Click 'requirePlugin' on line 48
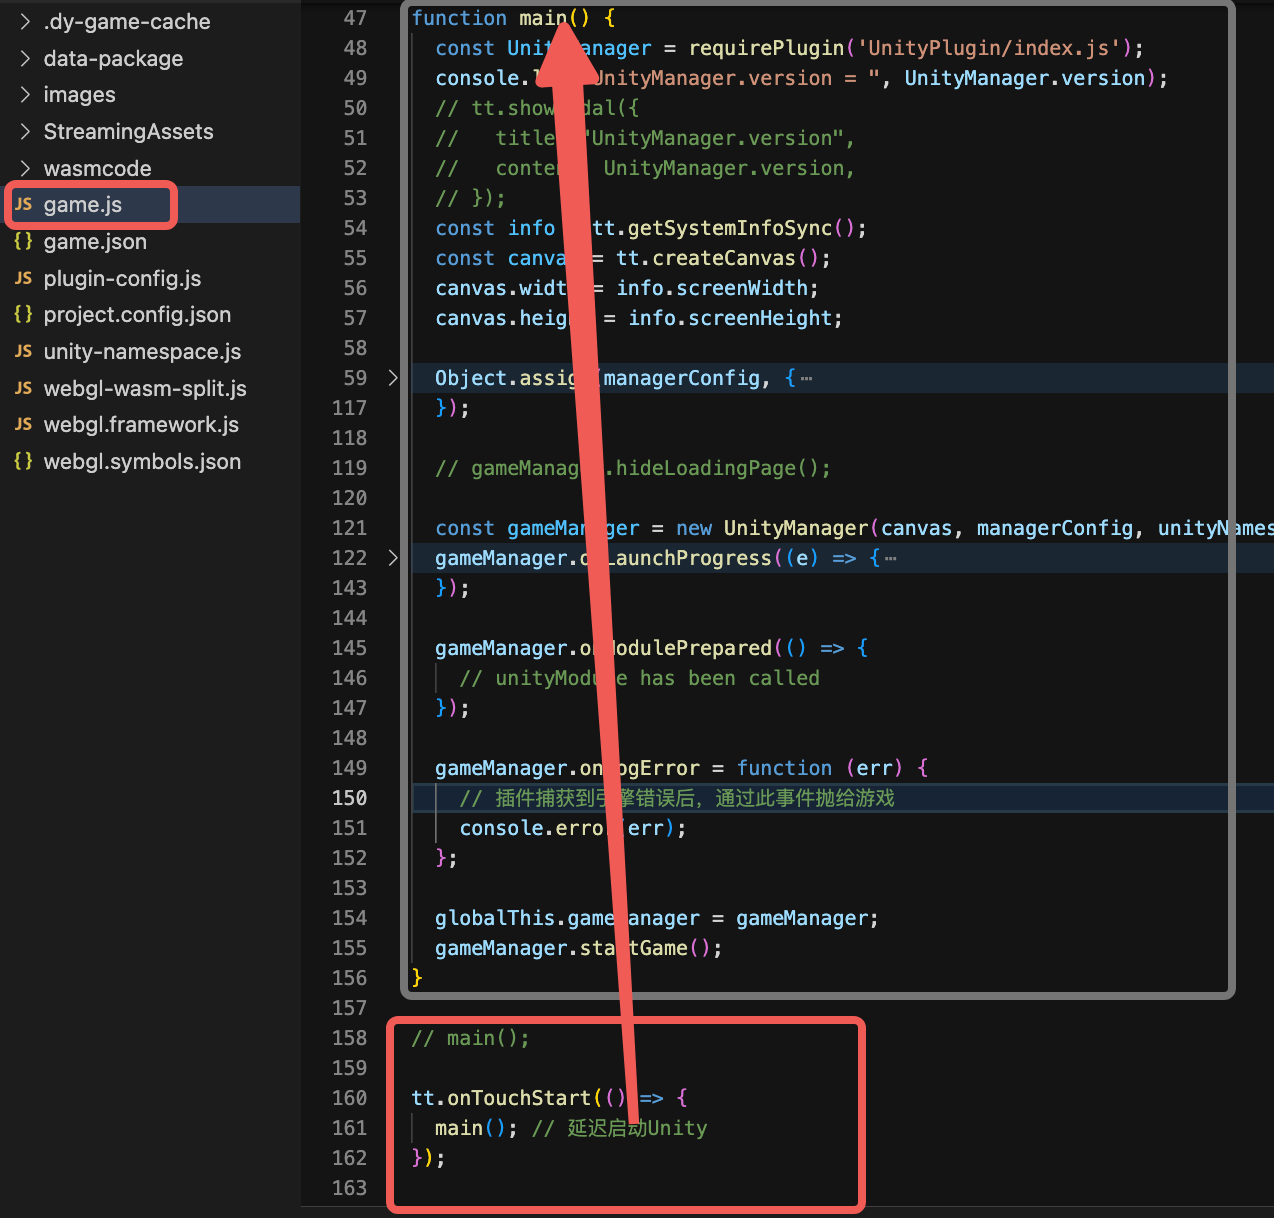This screenshot has width=1274, height=1218. point(766,48)
